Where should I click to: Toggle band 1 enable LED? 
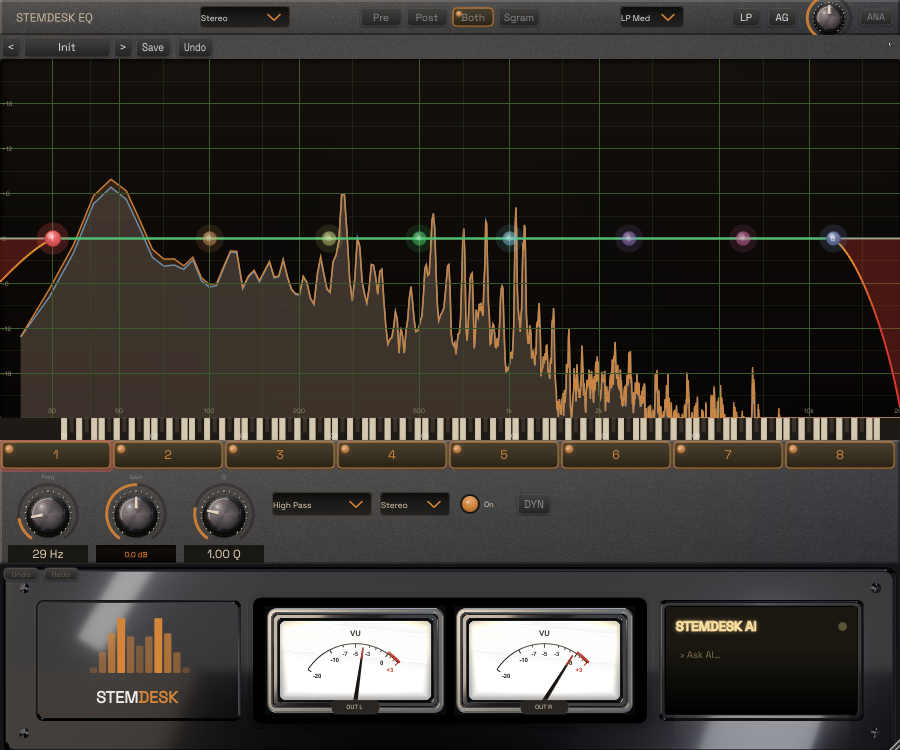point(9,449)
